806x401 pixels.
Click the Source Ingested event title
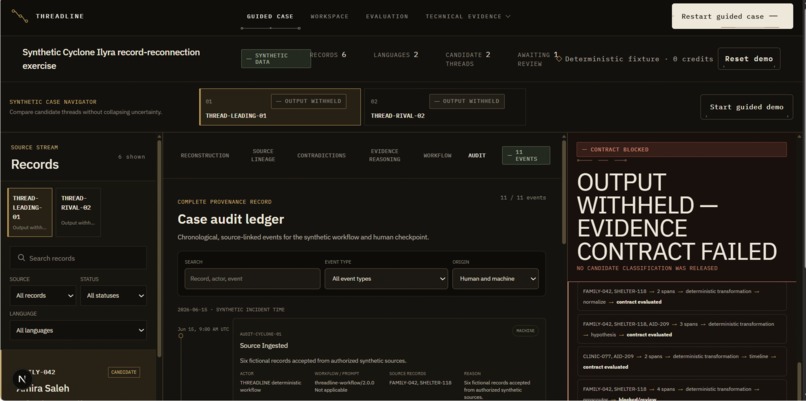coord(264,345)
